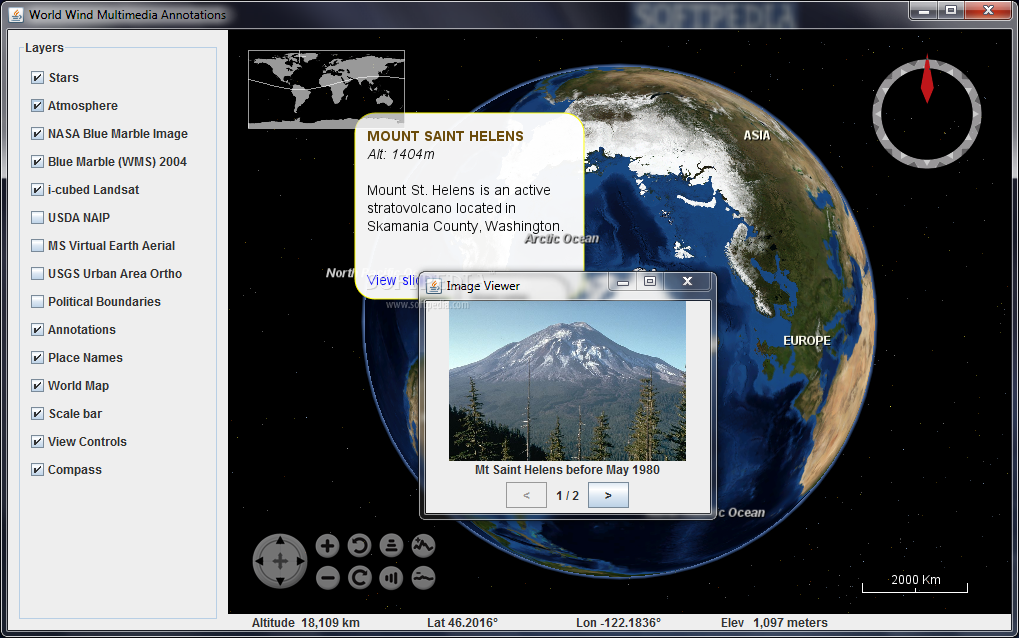Screen dimensions: 1019x638
Task: Rotate heading clockwise with the view control
Action: click(x=359, y=578)
